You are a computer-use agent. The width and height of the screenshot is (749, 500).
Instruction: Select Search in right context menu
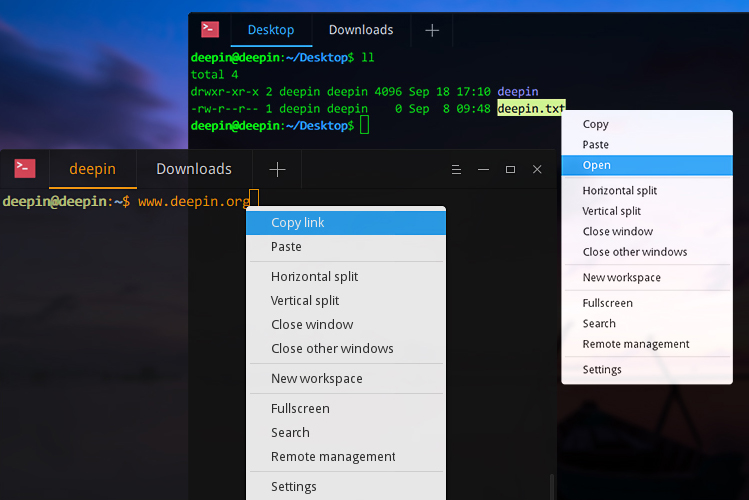pos(647,324)
